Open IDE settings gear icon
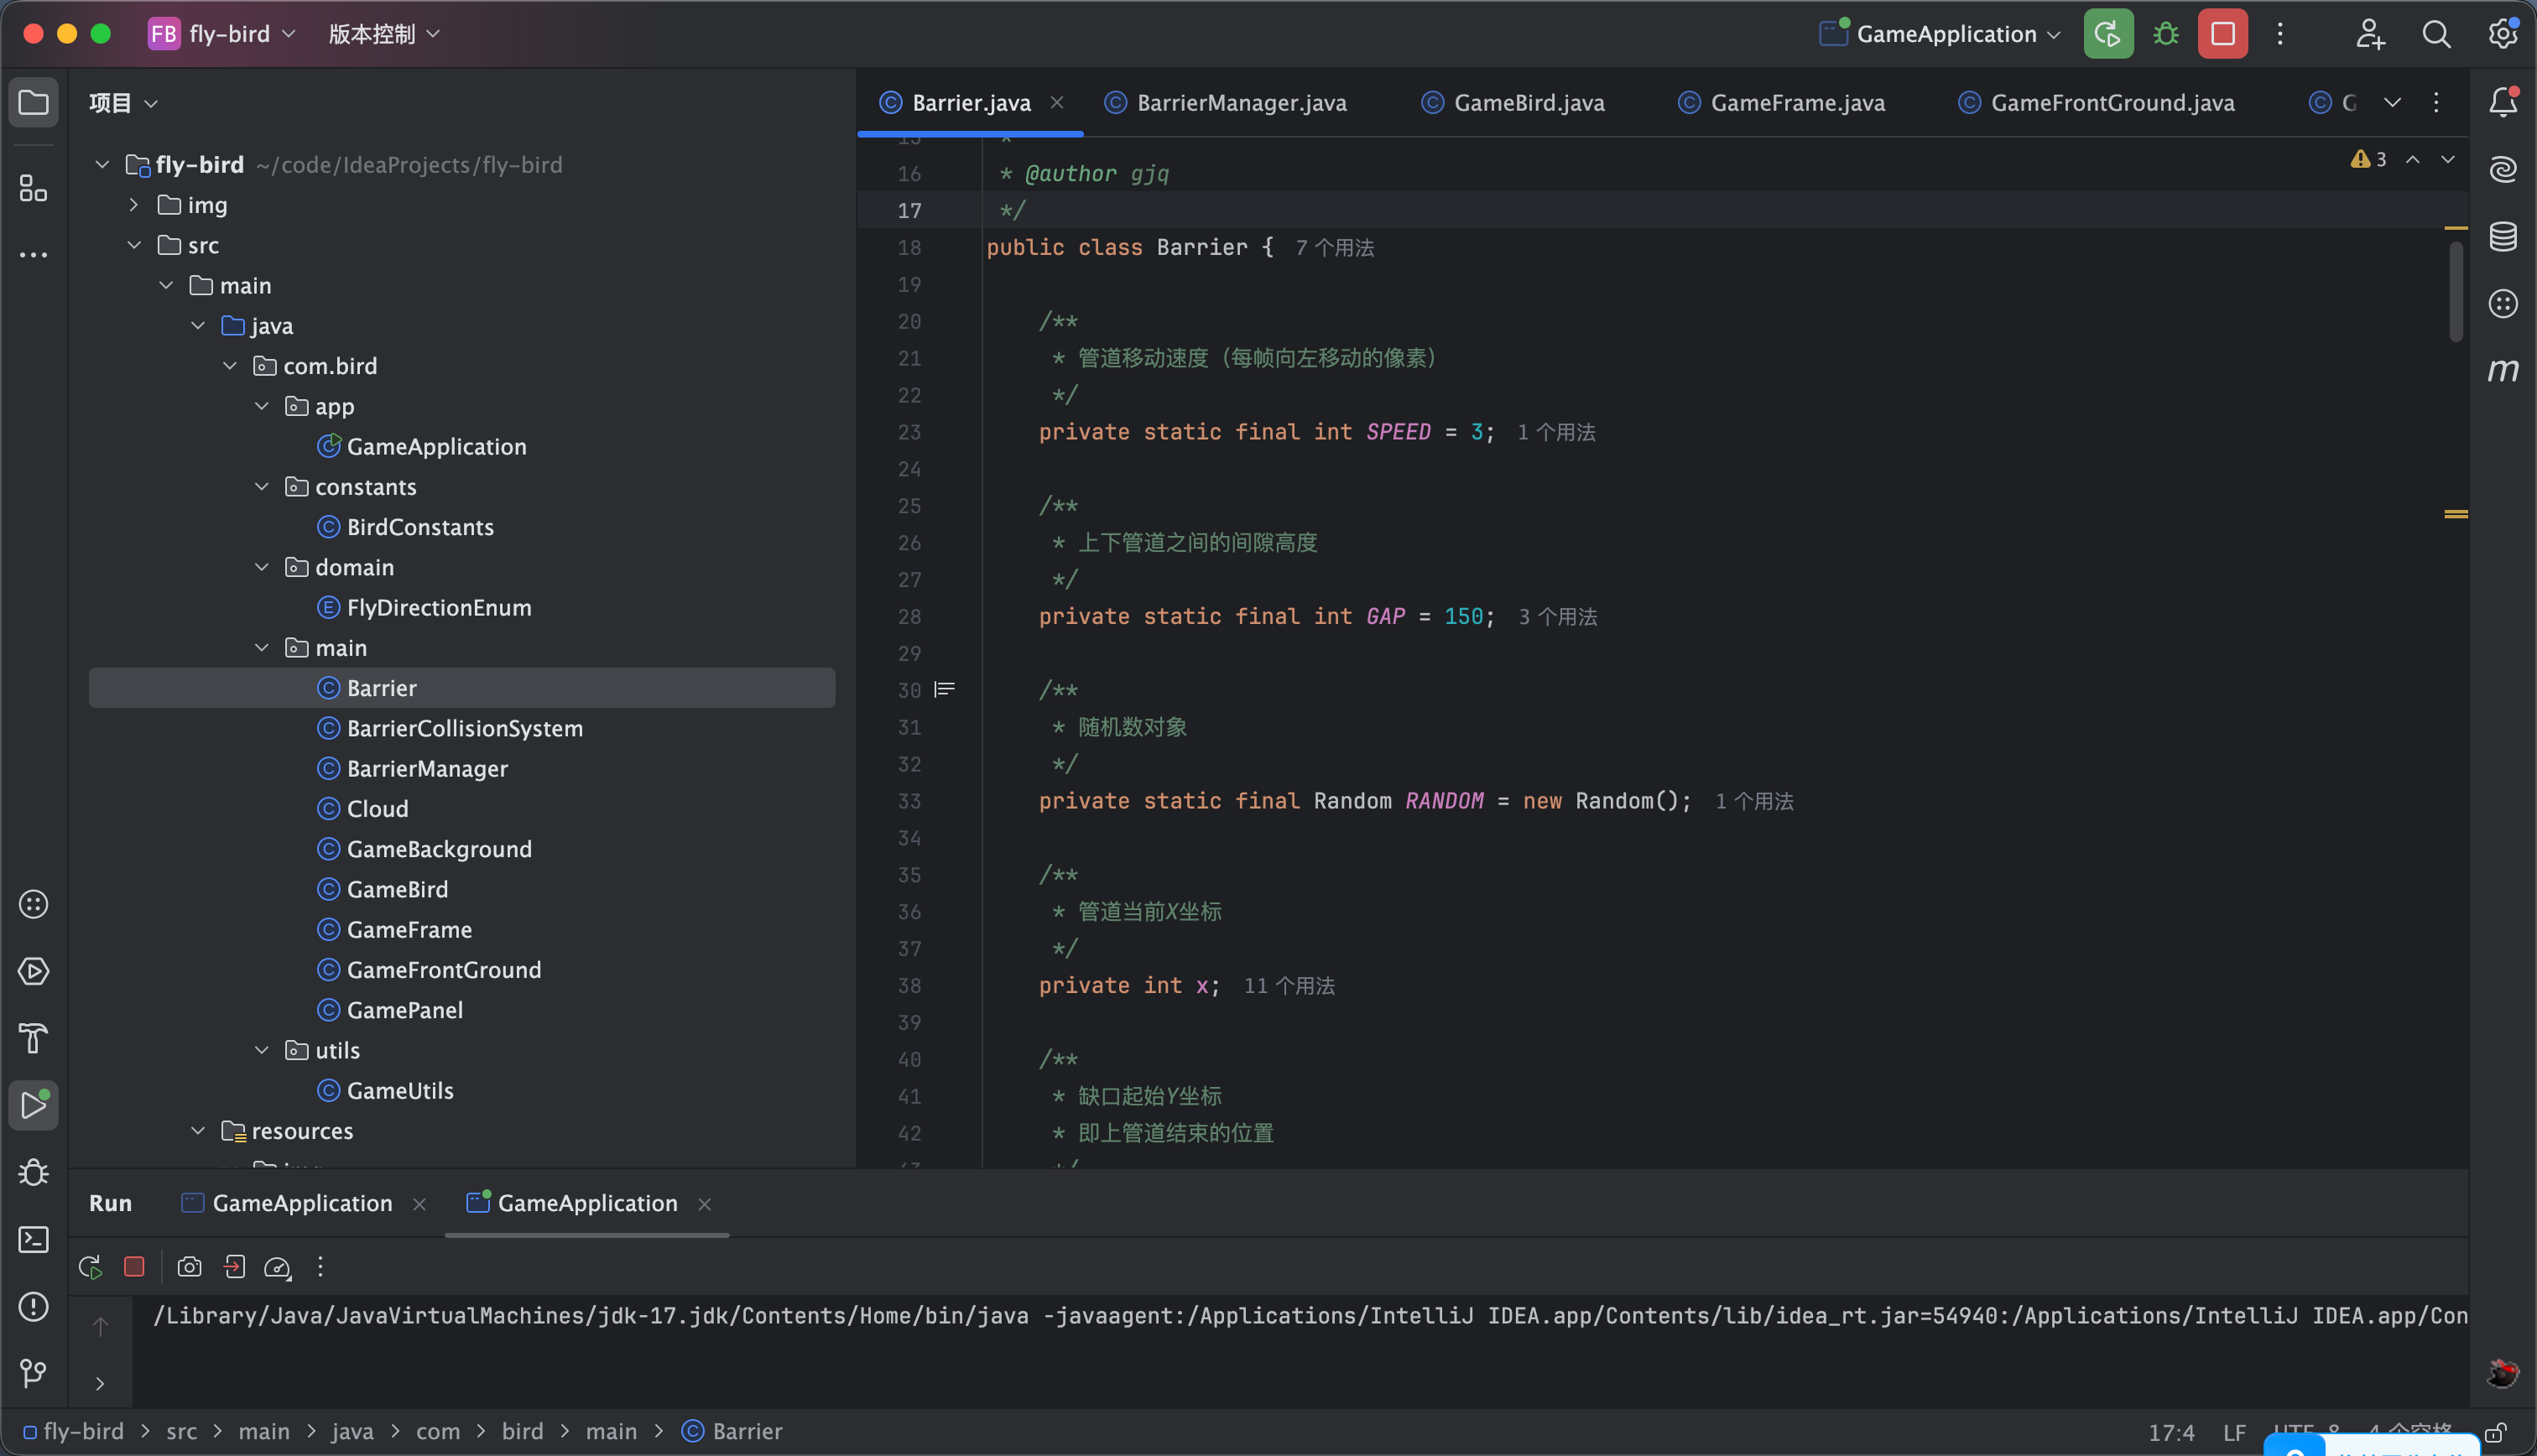 (2502, 34)
